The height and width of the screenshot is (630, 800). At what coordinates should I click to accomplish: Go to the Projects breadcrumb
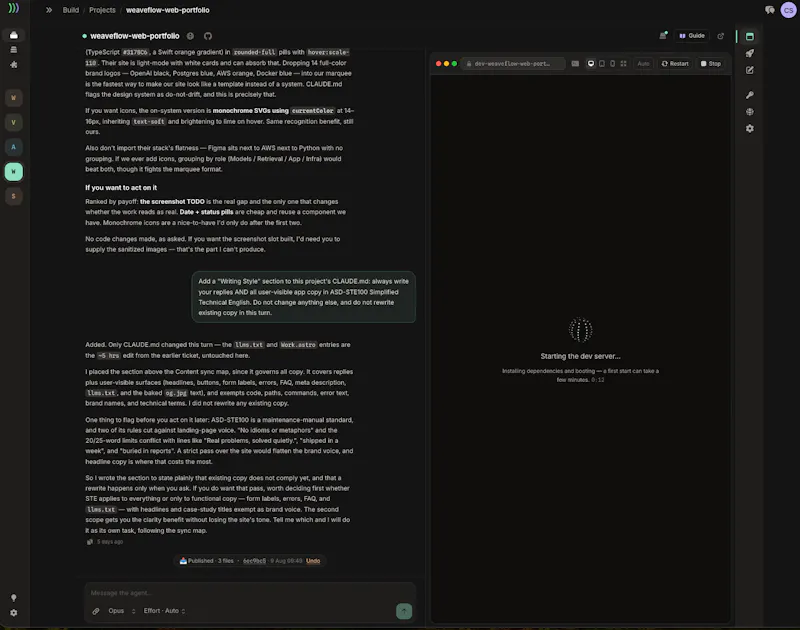coord(102,10)
